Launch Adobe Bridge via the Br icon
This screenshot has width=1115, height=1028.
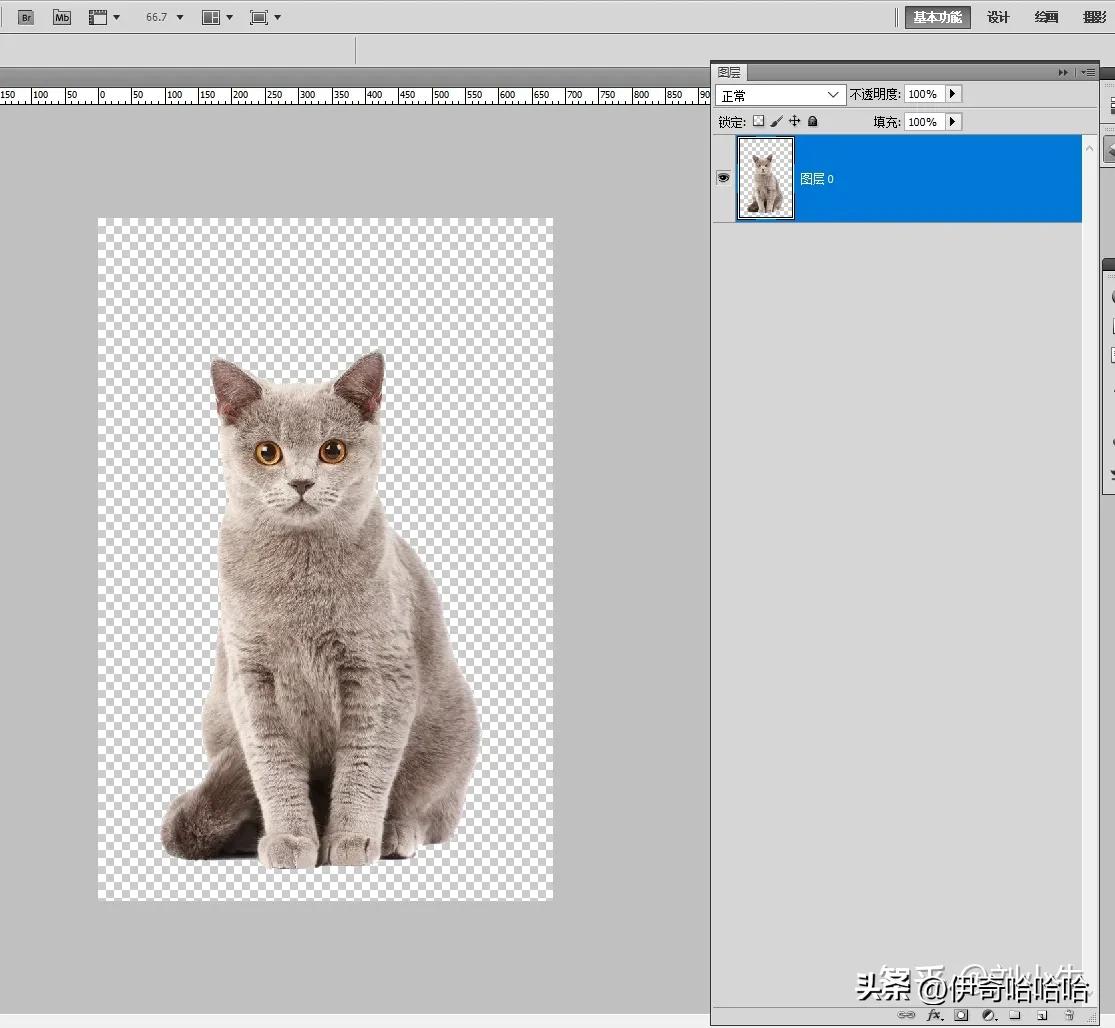point(24,16)
